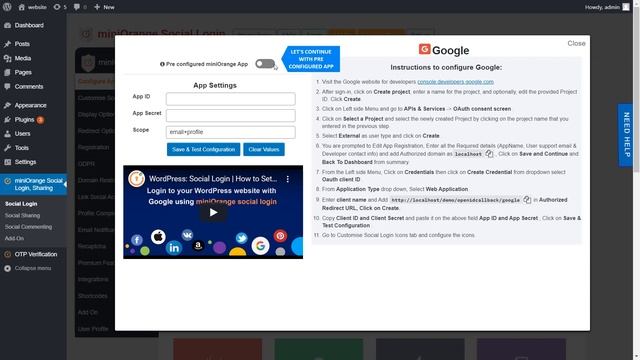
Task: Click the Instructions to configure Google heading
Action: pos(446,67)
